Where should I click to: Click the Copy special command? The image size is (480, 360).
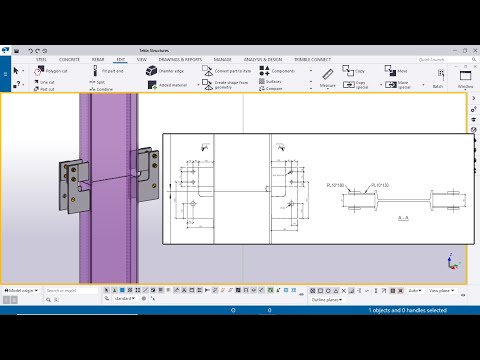[356, 85]
